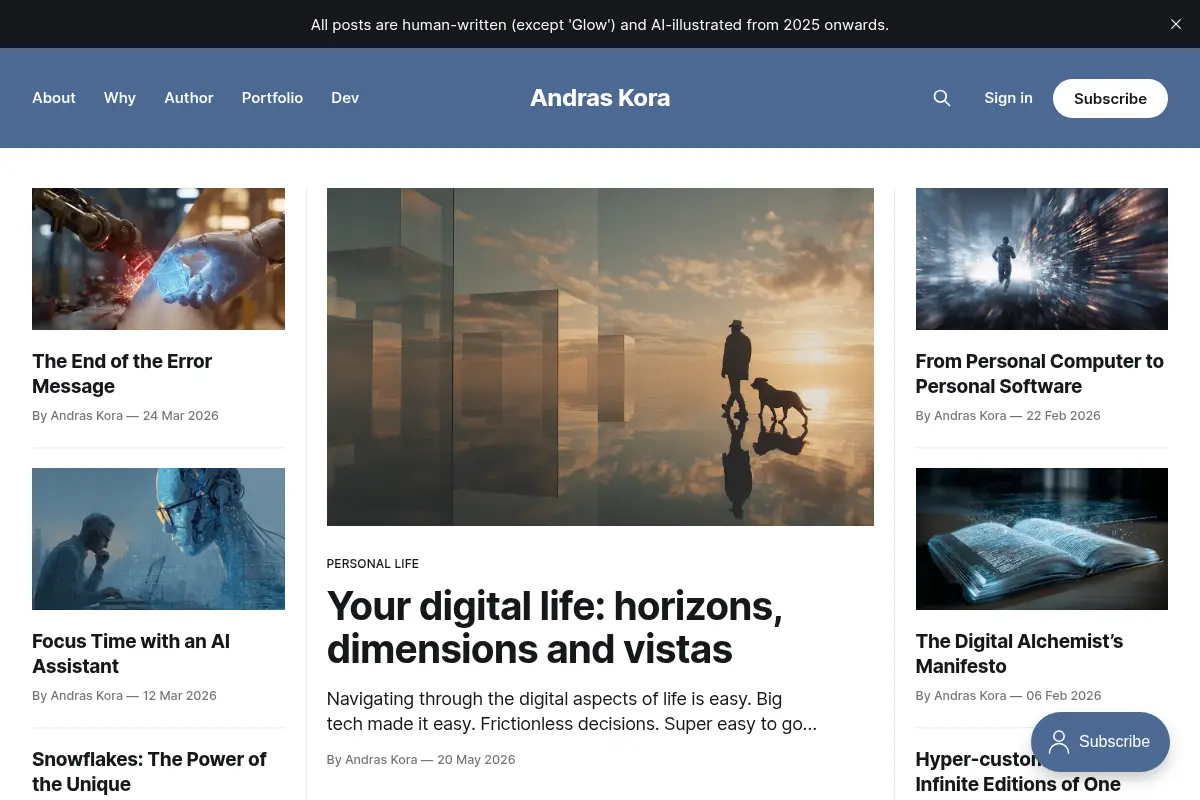Open the Sign in link
The image size is (1200, 800).
[1008, 98]
